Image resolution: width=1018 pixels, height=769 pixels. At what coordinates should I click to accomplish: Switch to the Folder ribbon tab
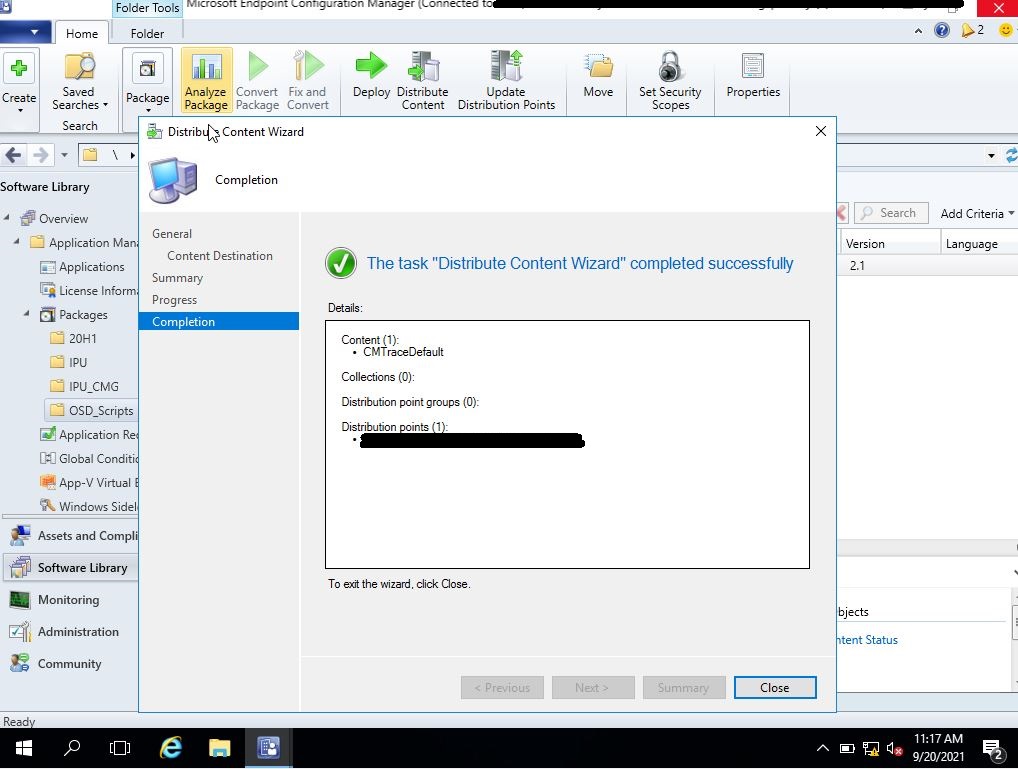147,33
